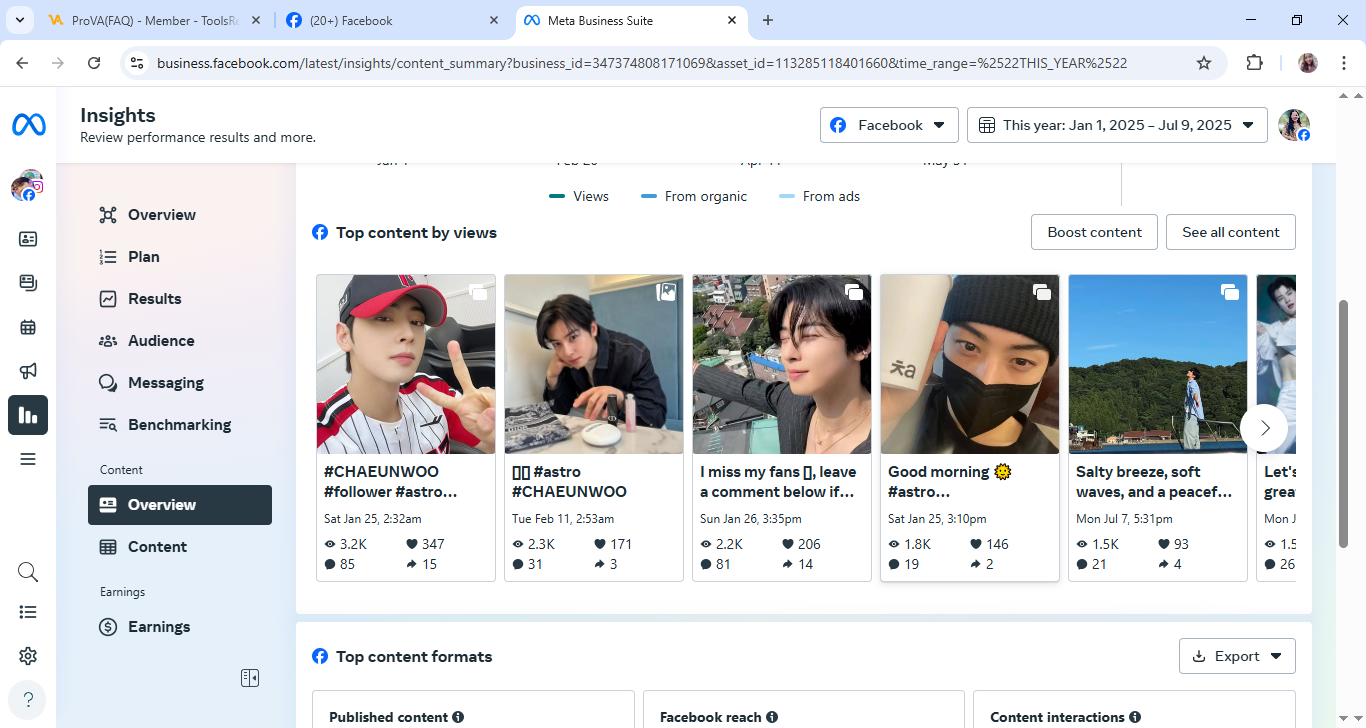Image resolution: width=1366 pixels, height=728 pixels.
Task: Toggle the From ads legend item
Action: 819,196
